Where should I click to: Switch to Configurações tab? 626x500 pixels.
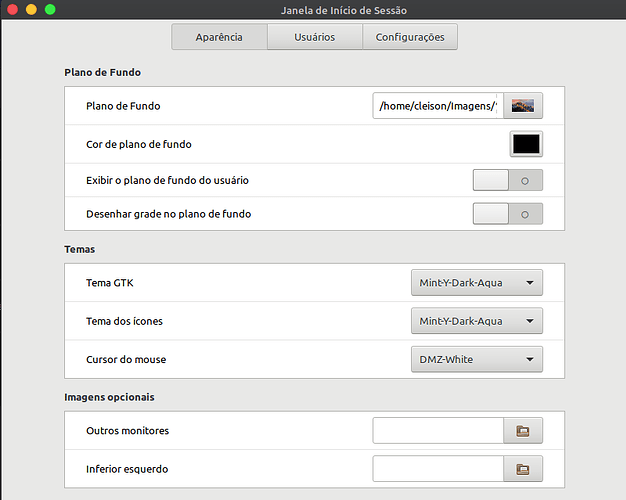point(410,37)
